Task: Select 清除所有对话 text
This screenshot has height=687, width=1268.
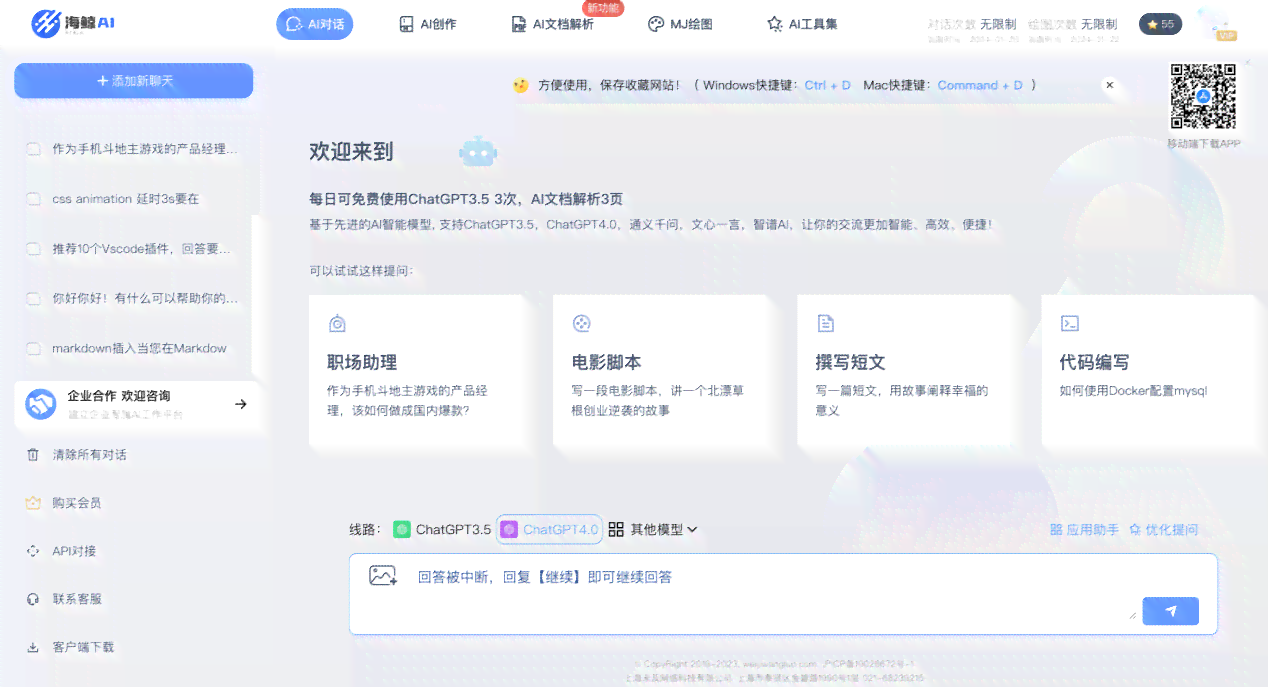Action: (x=89, y=455)
